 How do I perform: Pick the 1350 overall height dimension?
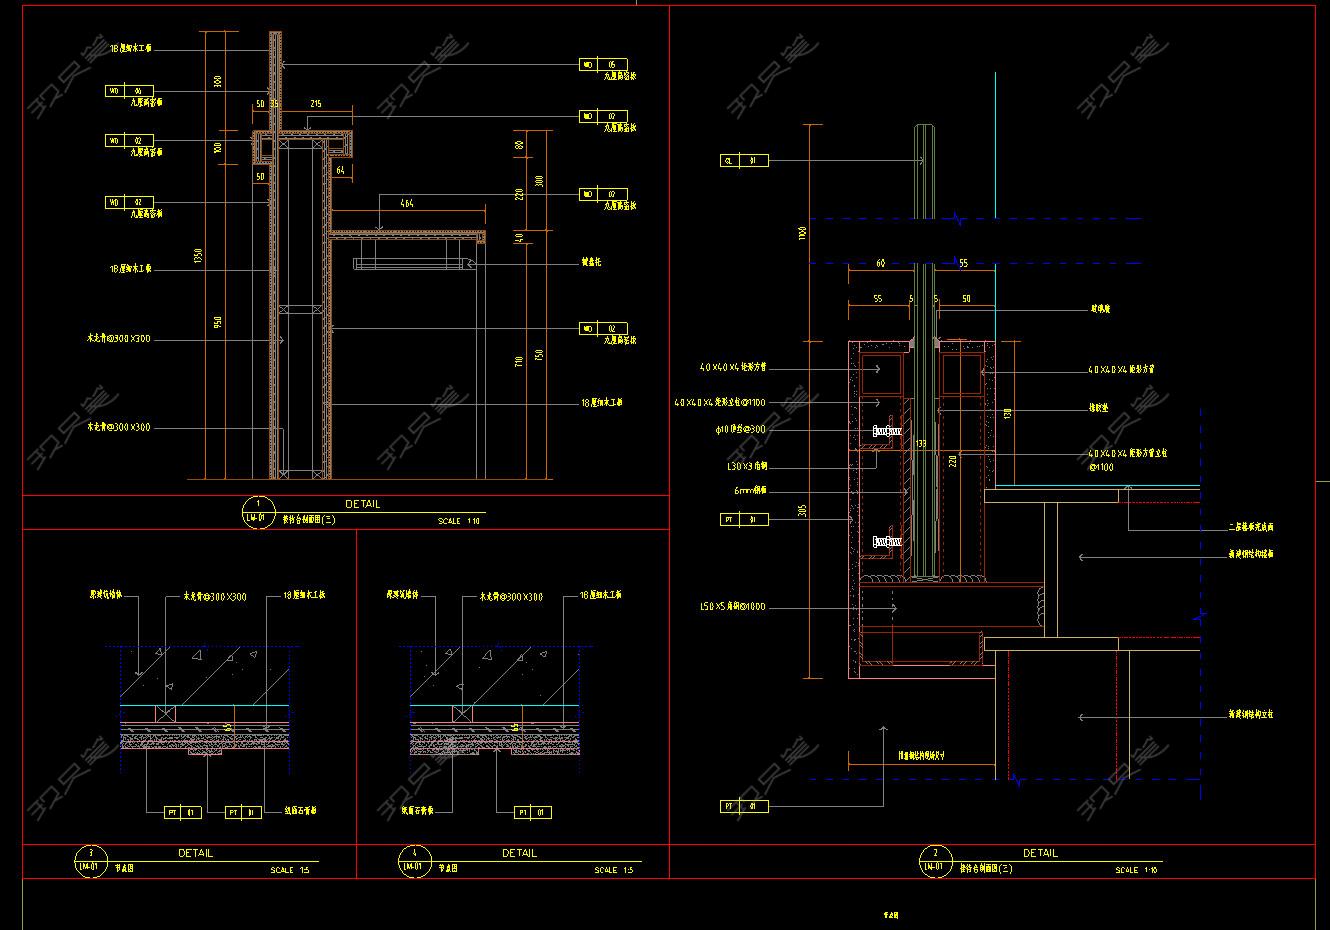click(199, 256)
